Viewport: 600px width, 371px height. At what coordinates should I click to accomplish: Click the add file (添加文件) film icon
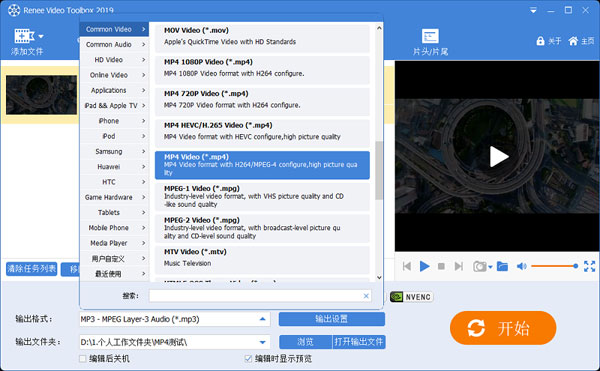[x=24, y=36]
